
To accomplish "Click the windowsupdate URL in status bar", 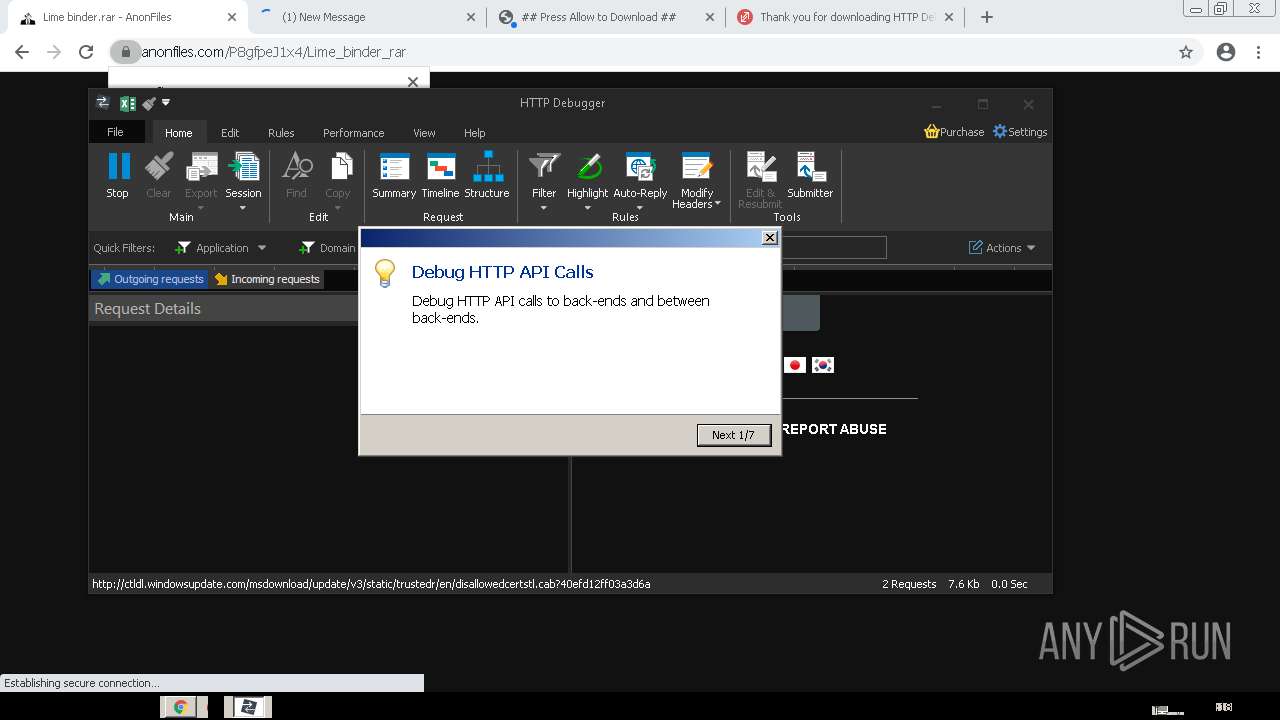I will click(x=371, y=584).
